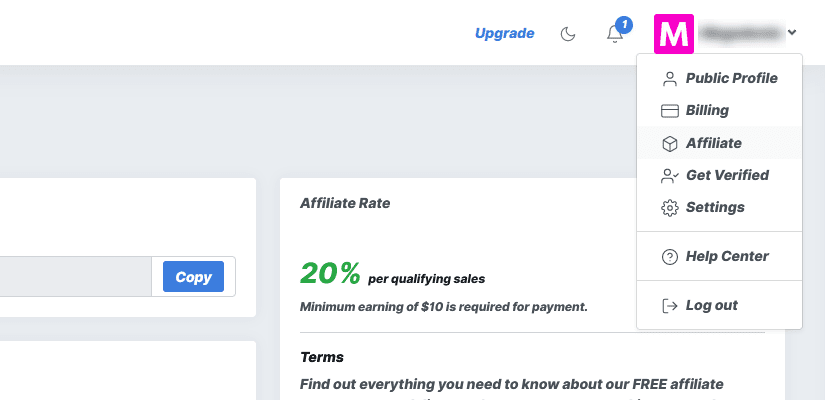
Task: Open notifications via the bell icon
Action: click(x=615, y=34)
